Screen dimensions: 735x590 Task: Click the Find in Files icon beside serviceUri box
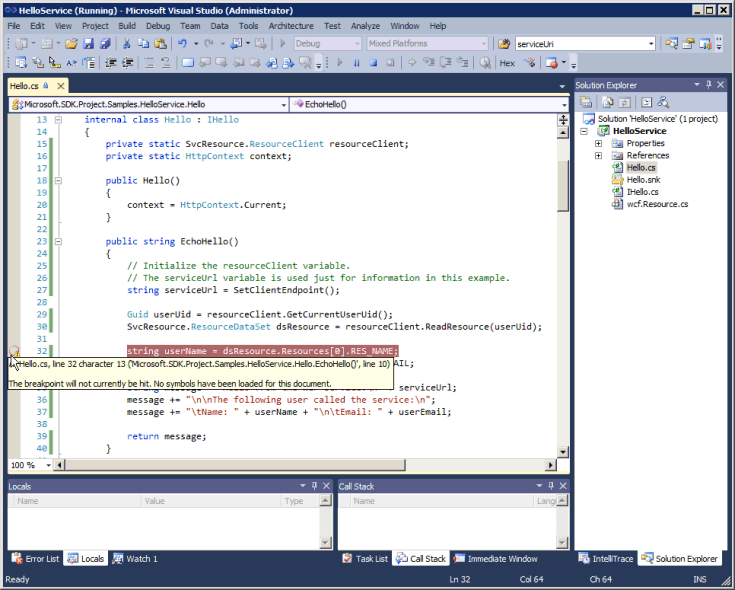504,44
